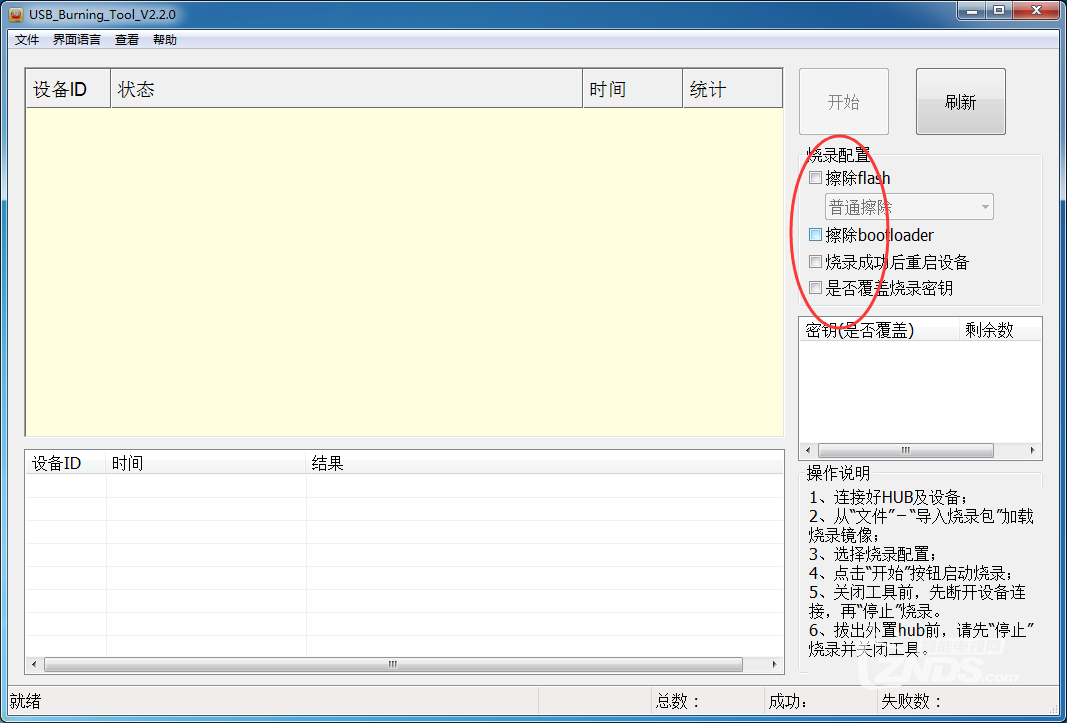Click the 剩余数 column header

(x=999, y=330)
